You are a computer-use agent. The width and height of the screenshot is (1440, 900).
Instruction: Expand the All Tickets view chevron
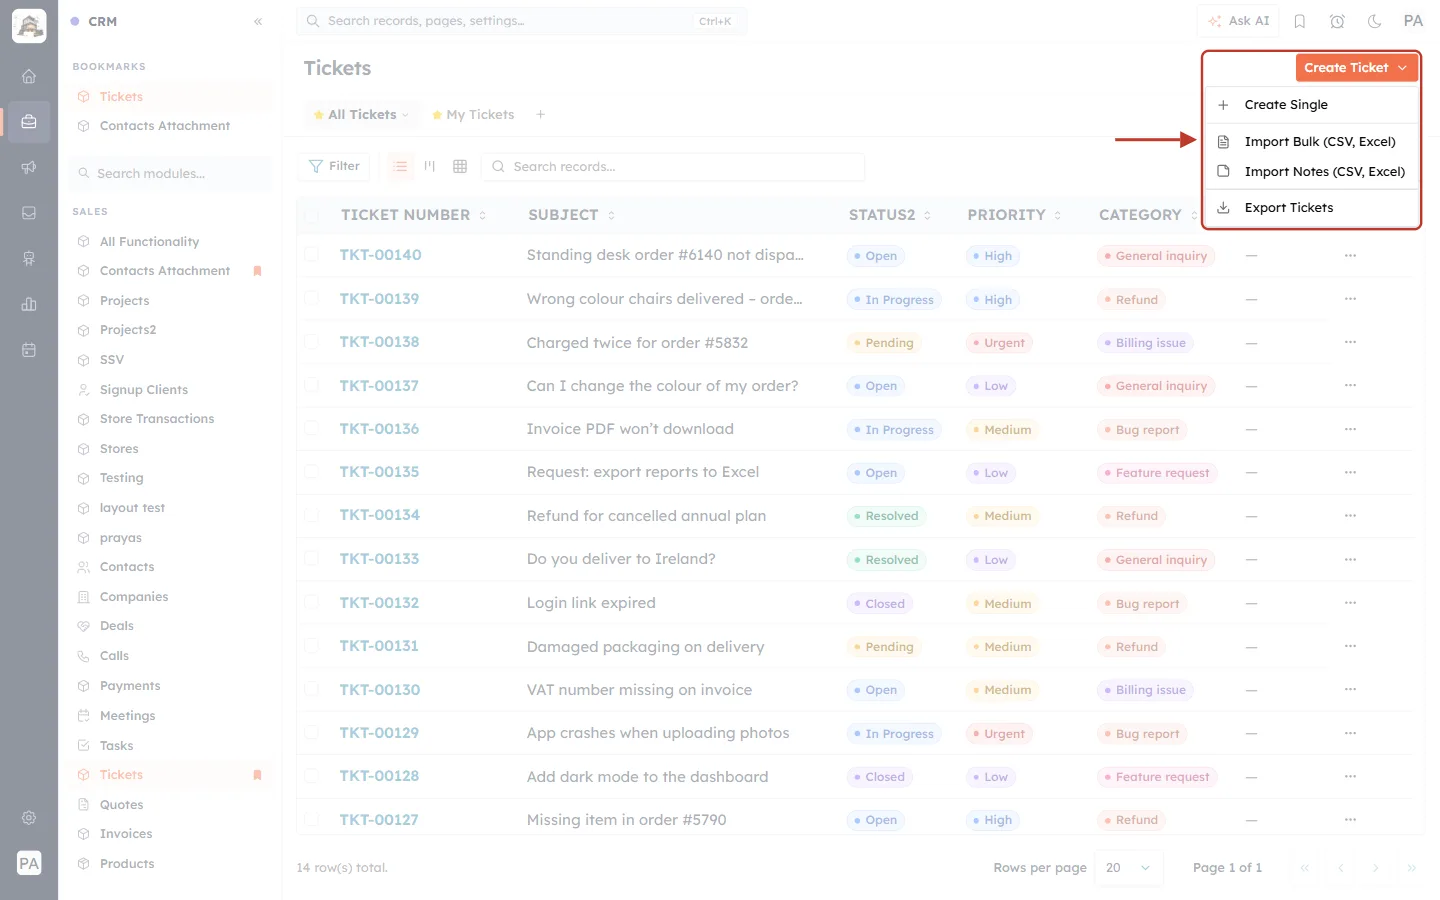pyautogui.click(x=405, y=115)
